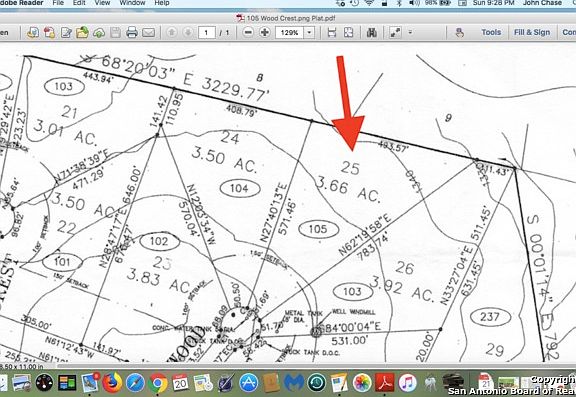Open iTunes from the Dock

407,383
